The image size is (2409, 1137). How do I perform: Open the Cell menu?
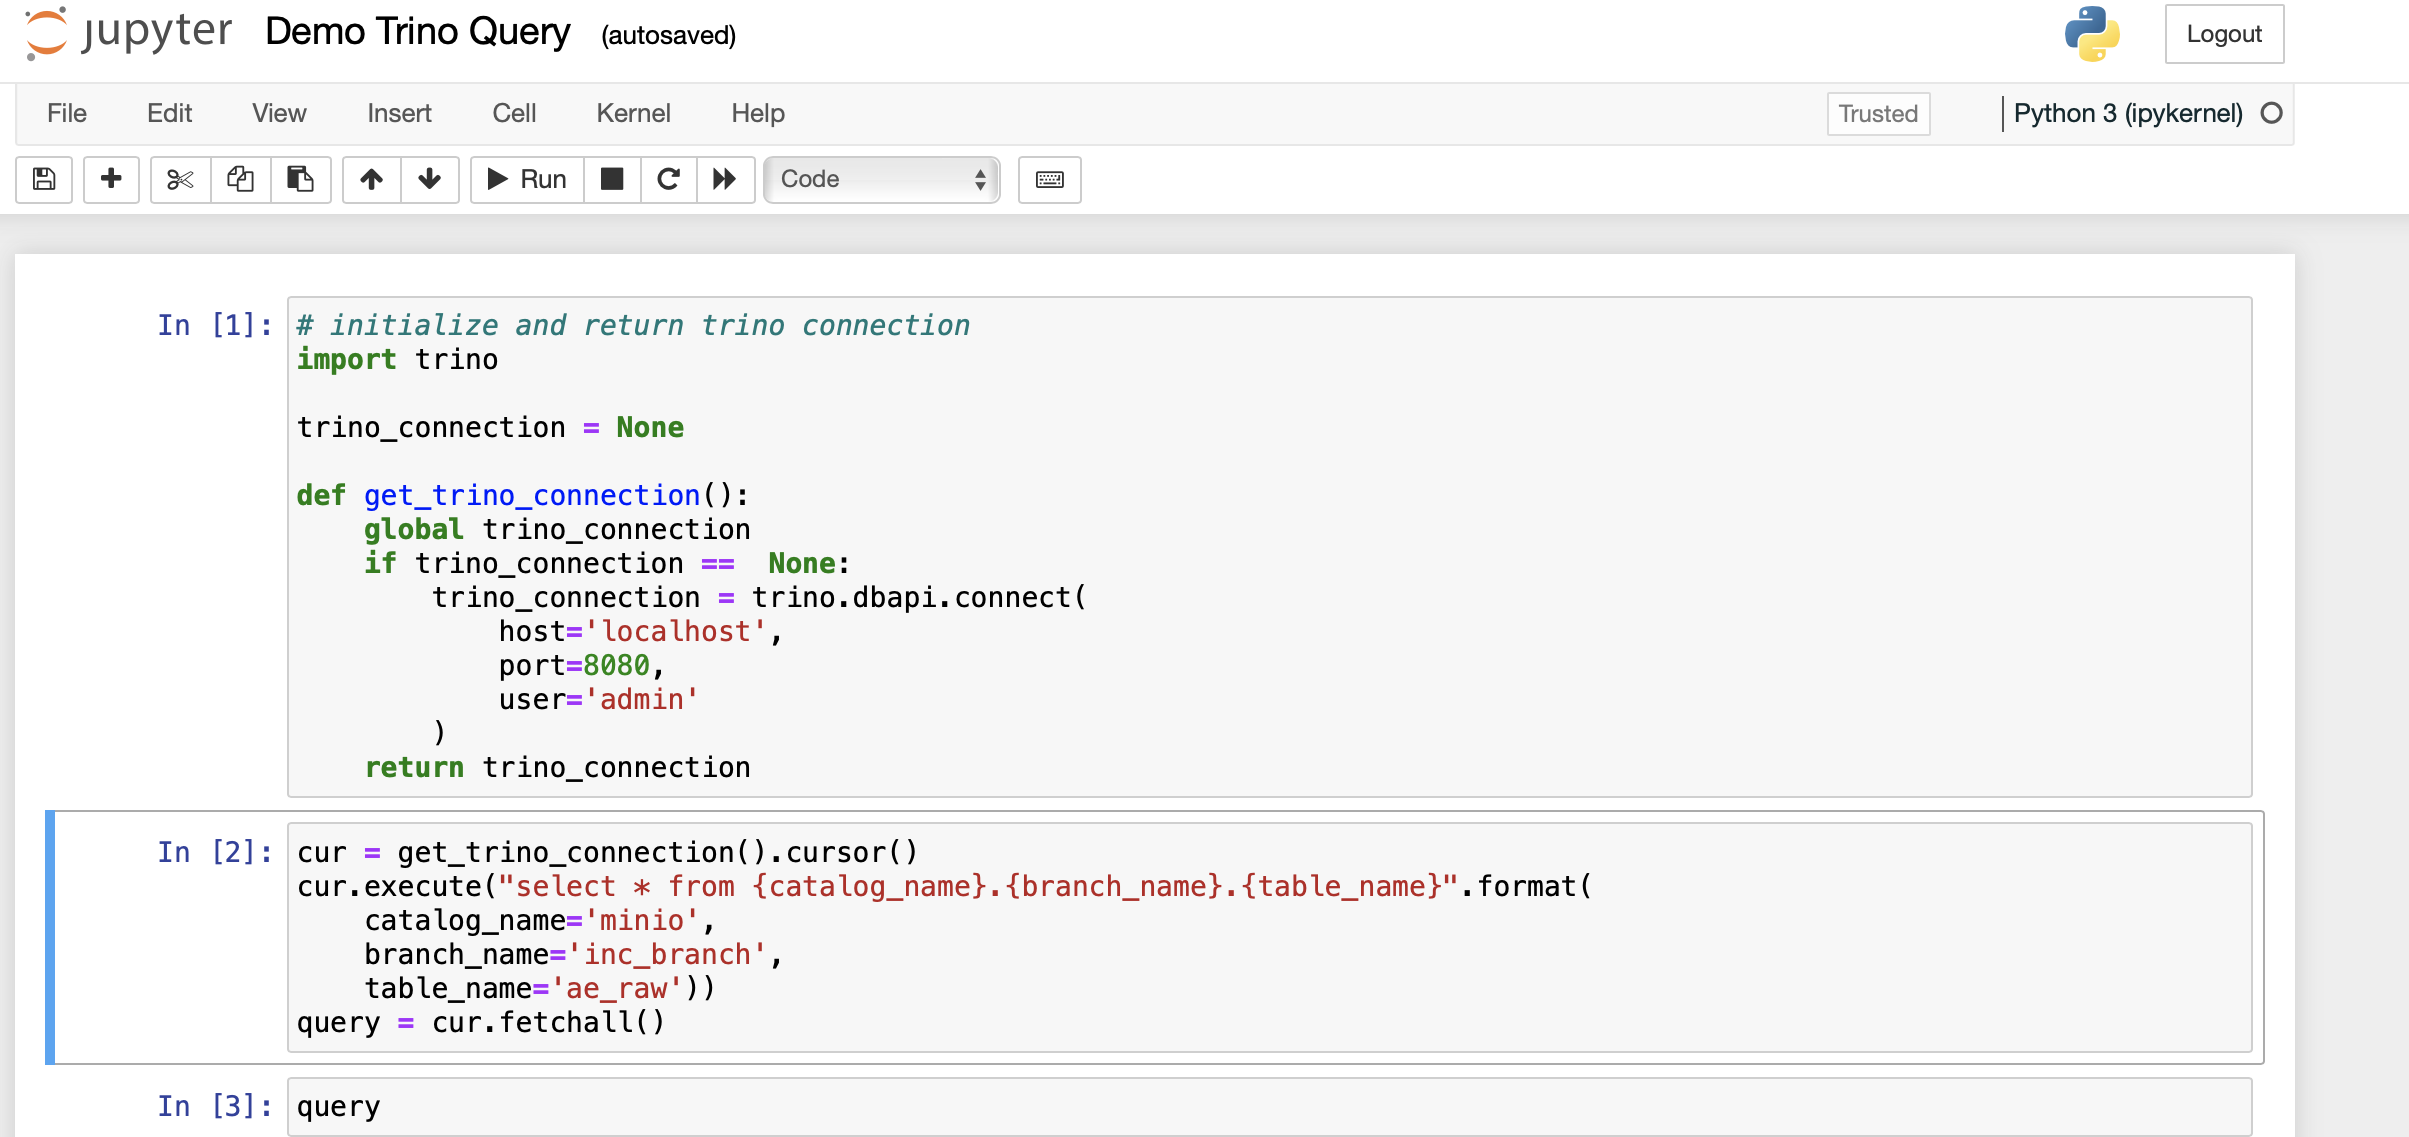514,113
